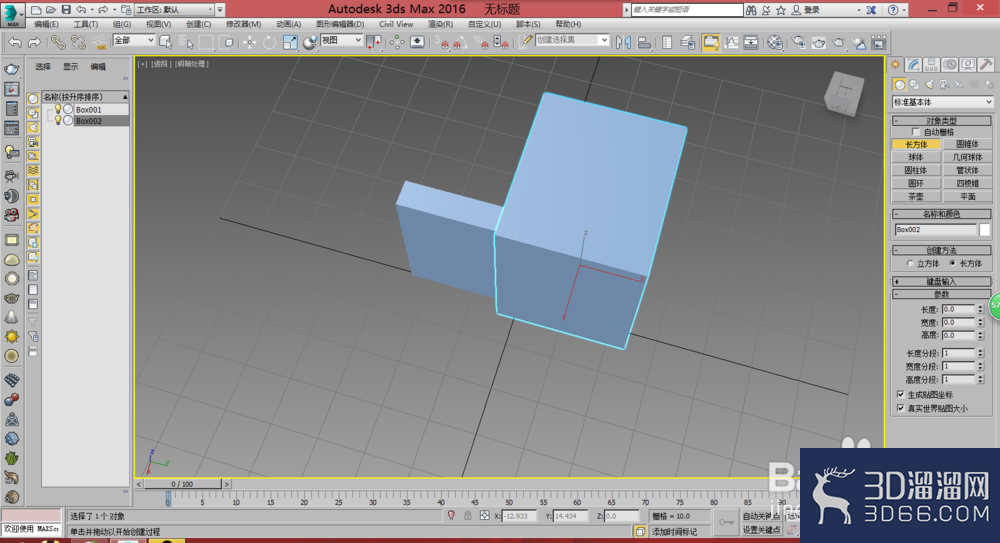The width and height of the screenshot is (1000, 543).
Task: Toggle 自动关键点 auto key mode
Action: (x=761, y=516)
